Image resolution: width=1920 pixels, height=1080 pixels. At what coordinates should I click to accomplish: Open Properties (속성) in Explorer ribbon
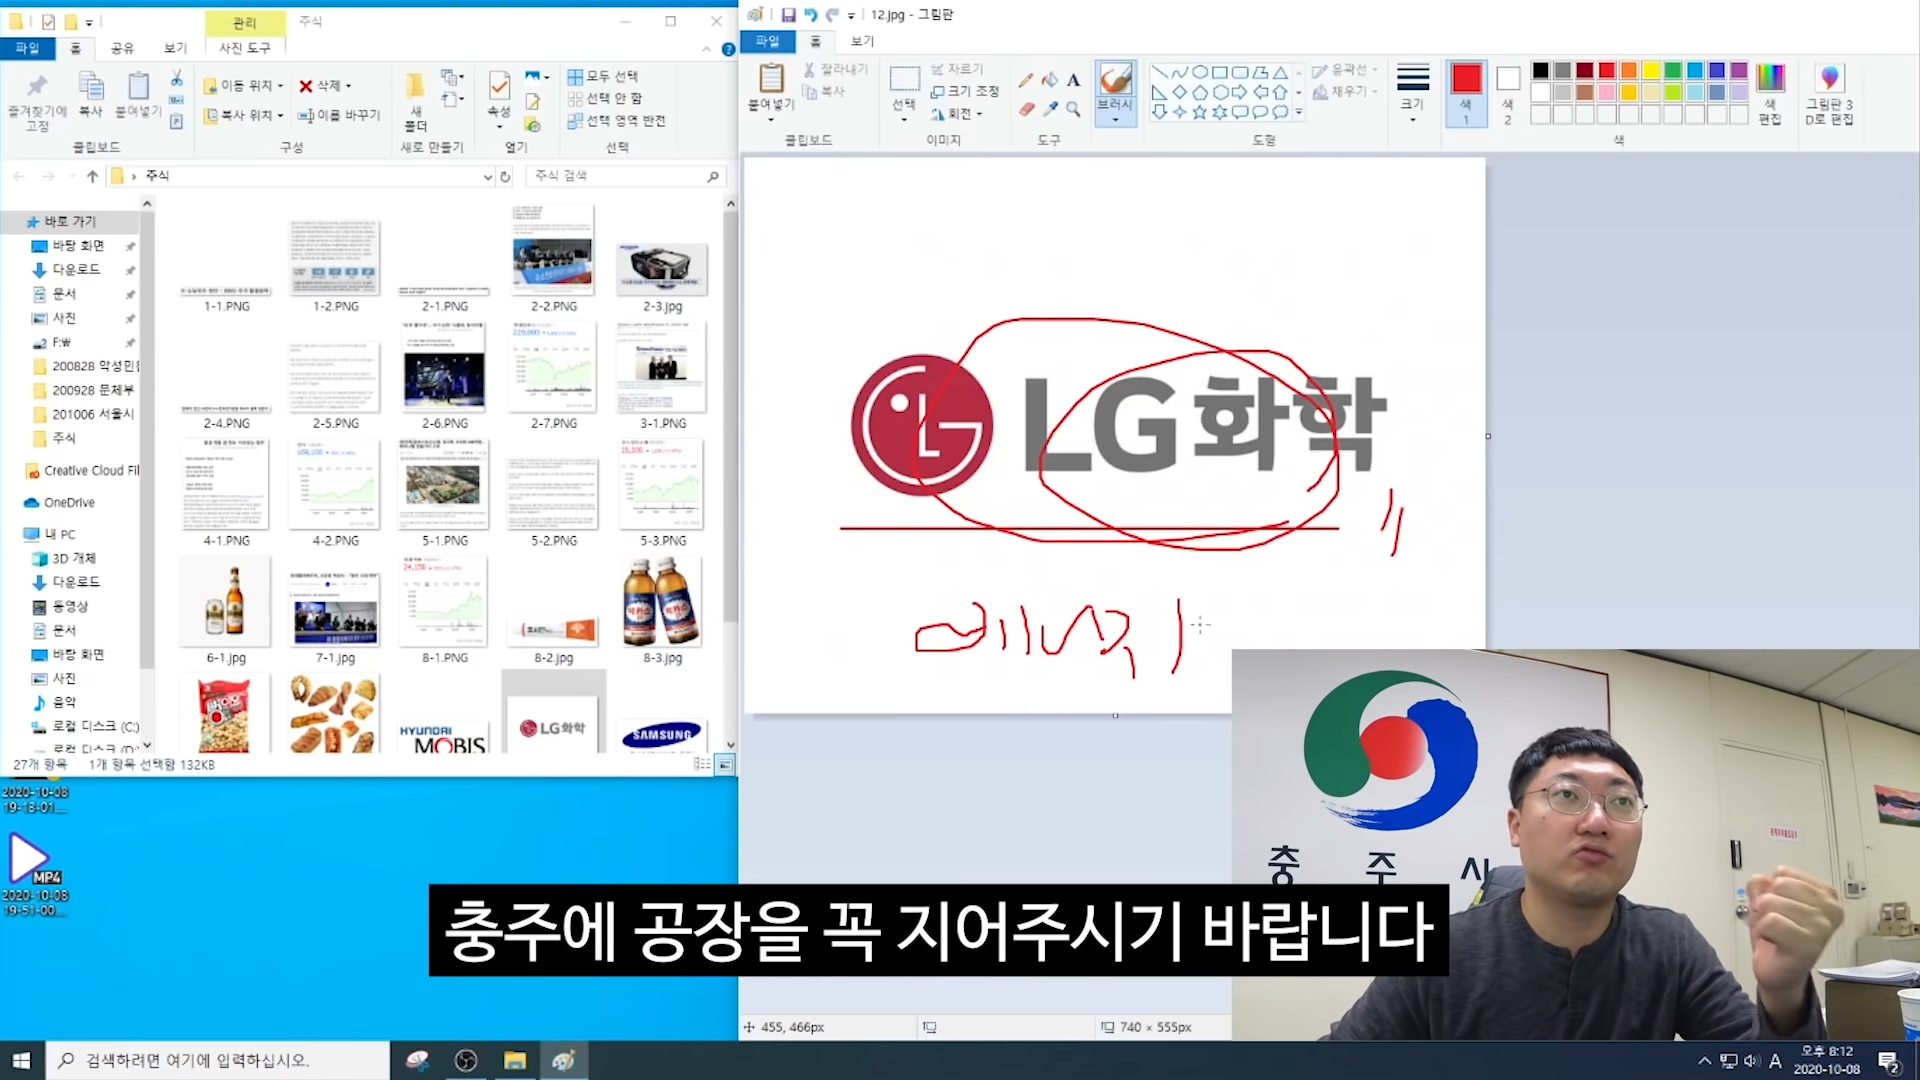[499, 98]
